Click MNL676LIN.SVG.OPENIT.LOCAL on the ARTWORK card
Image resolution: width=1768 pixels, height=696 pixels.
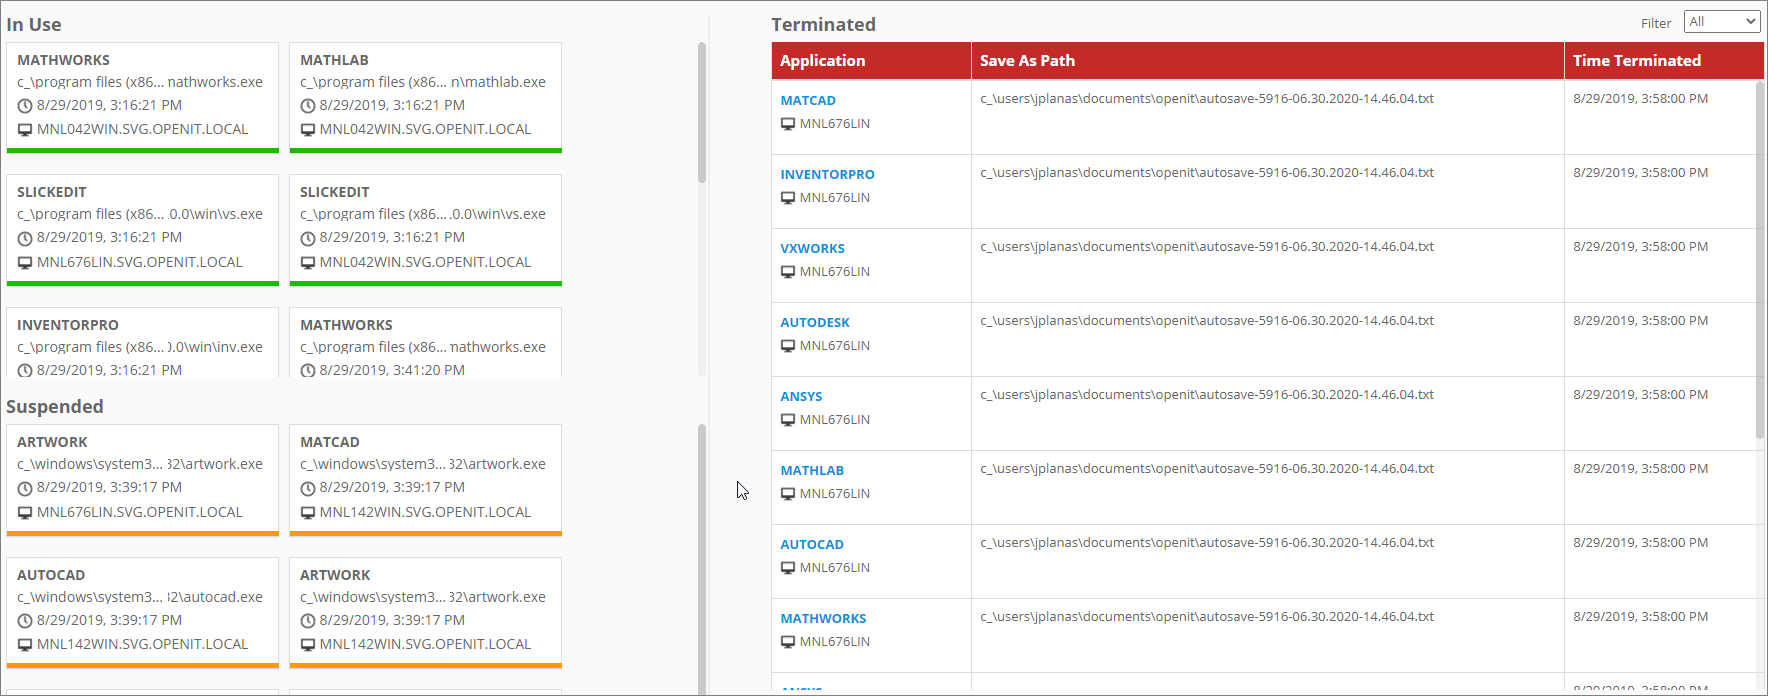click(x=140, y=512)
